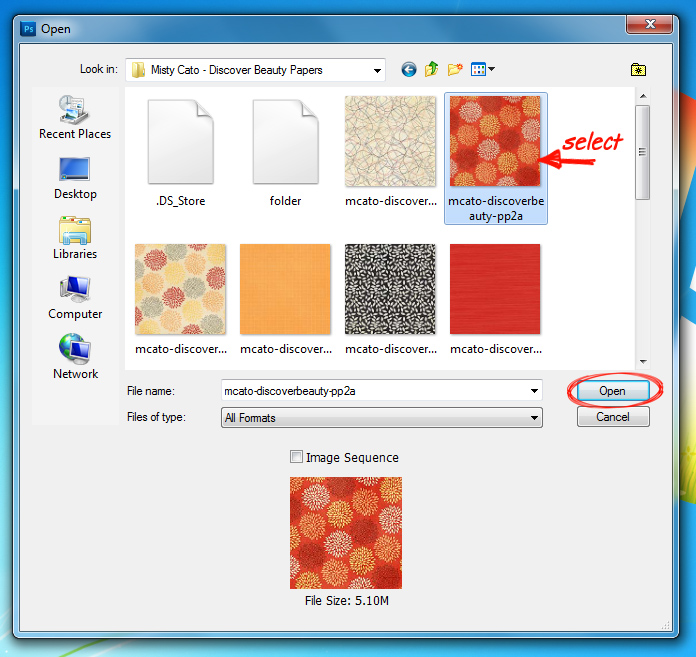Select the cream floral paper thumbnail
Viewport: 696px width, 657px height.
[180, 289]
